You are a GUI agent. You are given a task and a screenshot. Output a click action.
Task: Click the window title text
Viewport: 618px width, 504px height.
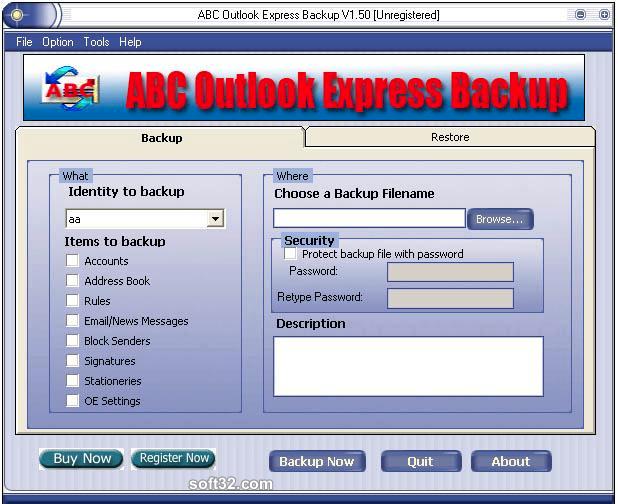click(x=318, y=15)
